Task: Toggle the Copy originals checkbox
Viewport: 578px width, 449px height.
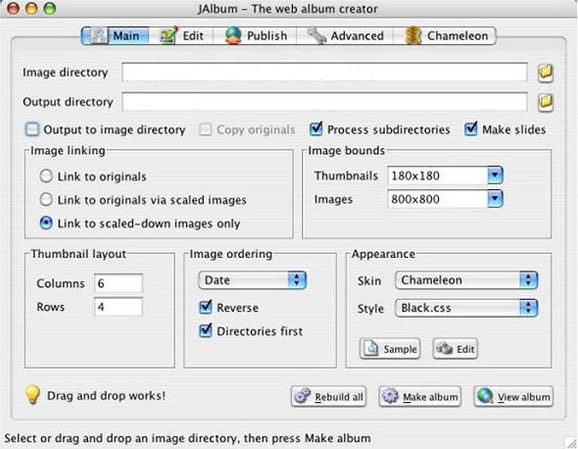Action: 205,129
